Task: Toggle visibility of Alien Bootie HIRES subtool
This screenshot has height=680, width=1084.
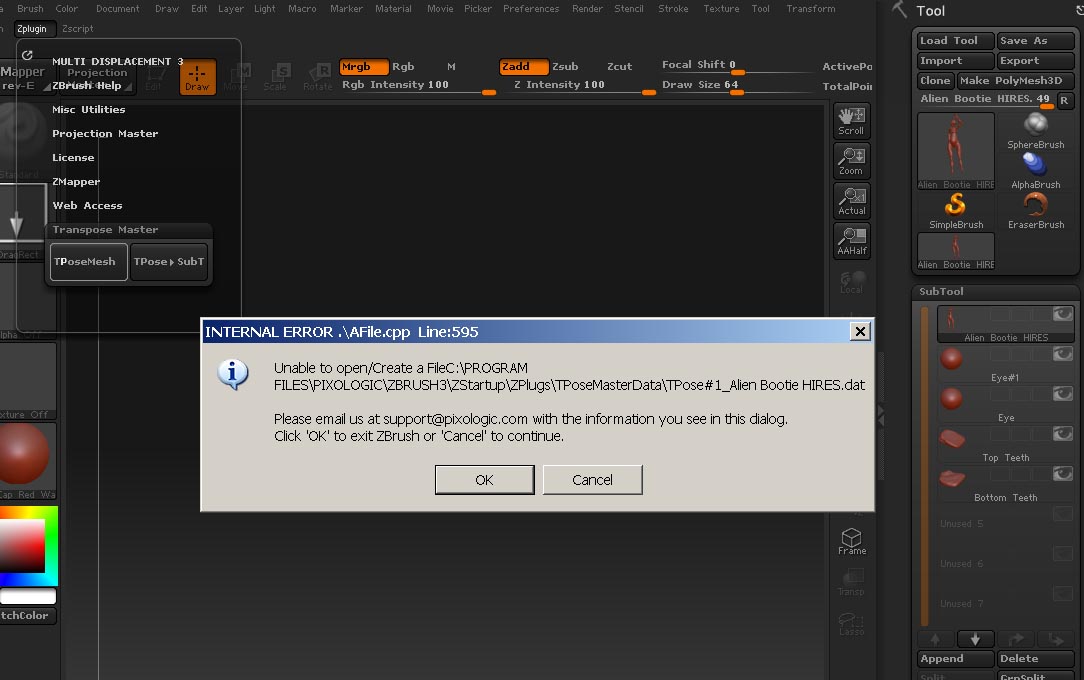Action: coord(1063,314)
